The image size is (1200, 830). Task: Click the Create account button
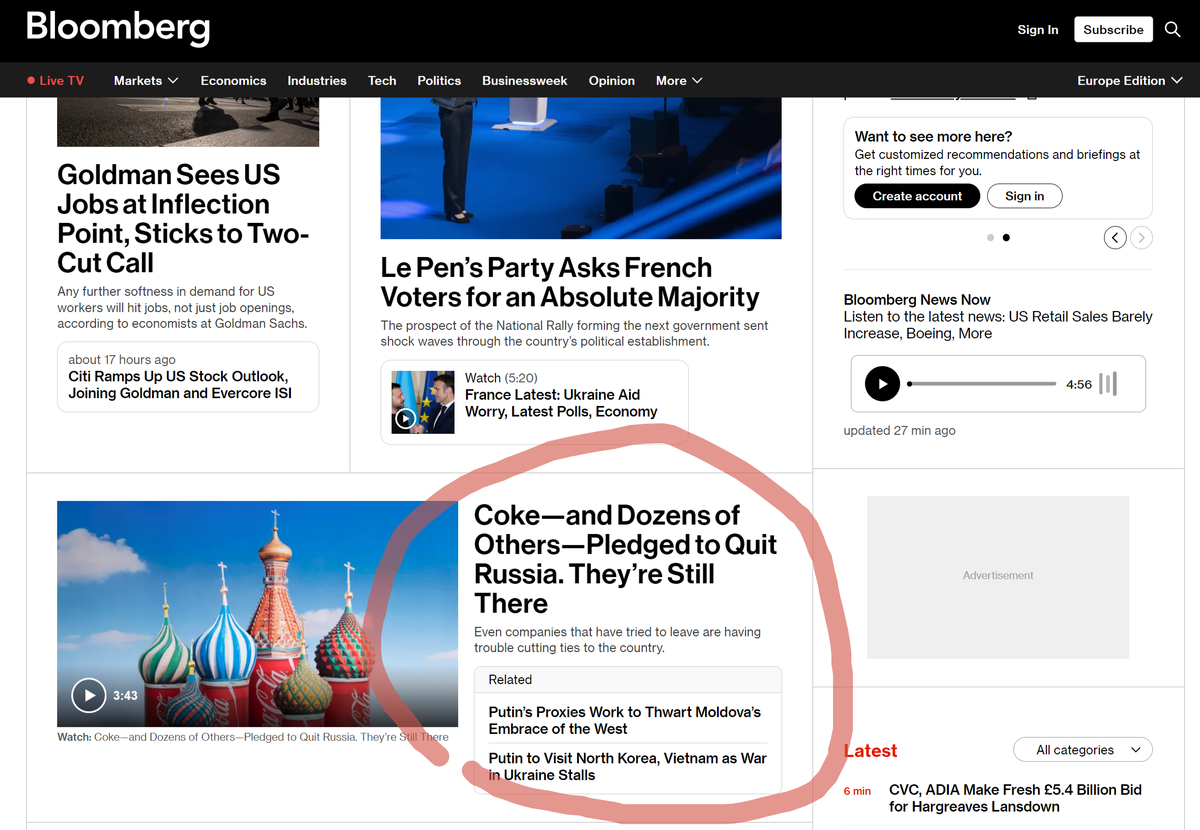pyautogui.click(x=917, y=196)
